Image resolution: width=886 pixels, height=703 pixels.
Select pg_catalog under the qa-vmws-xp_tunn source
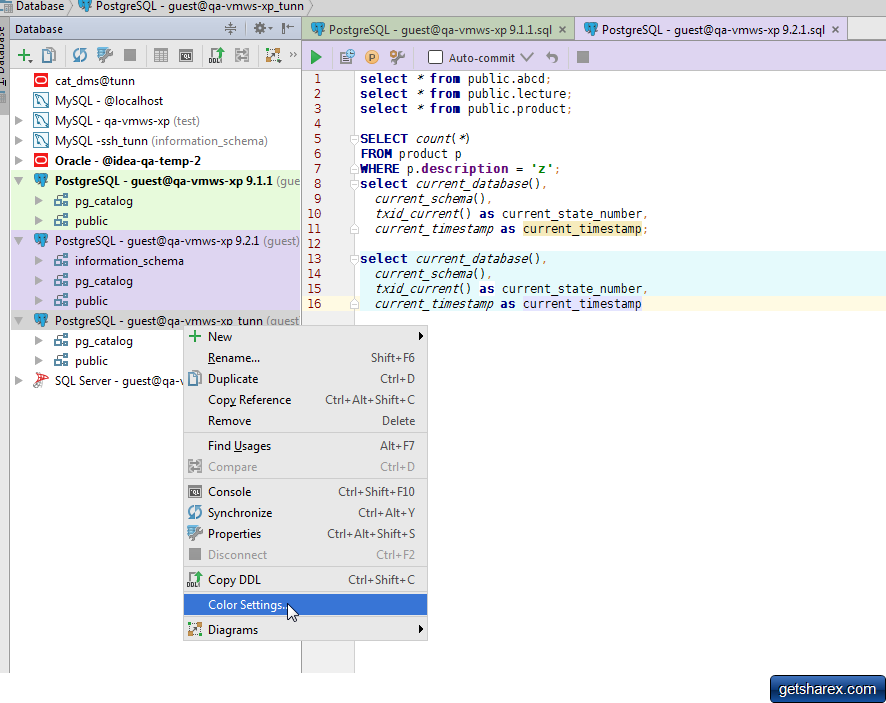pos(104,341)
